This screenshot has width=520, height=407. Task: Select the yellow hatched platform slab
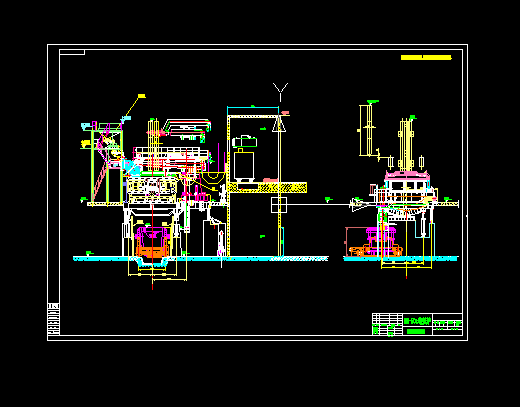click(x=267, y=187)
